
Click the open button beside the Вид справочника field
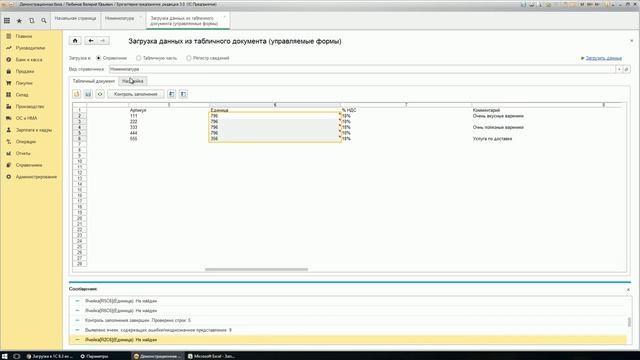pyautogui.click(x=627, y=69)
